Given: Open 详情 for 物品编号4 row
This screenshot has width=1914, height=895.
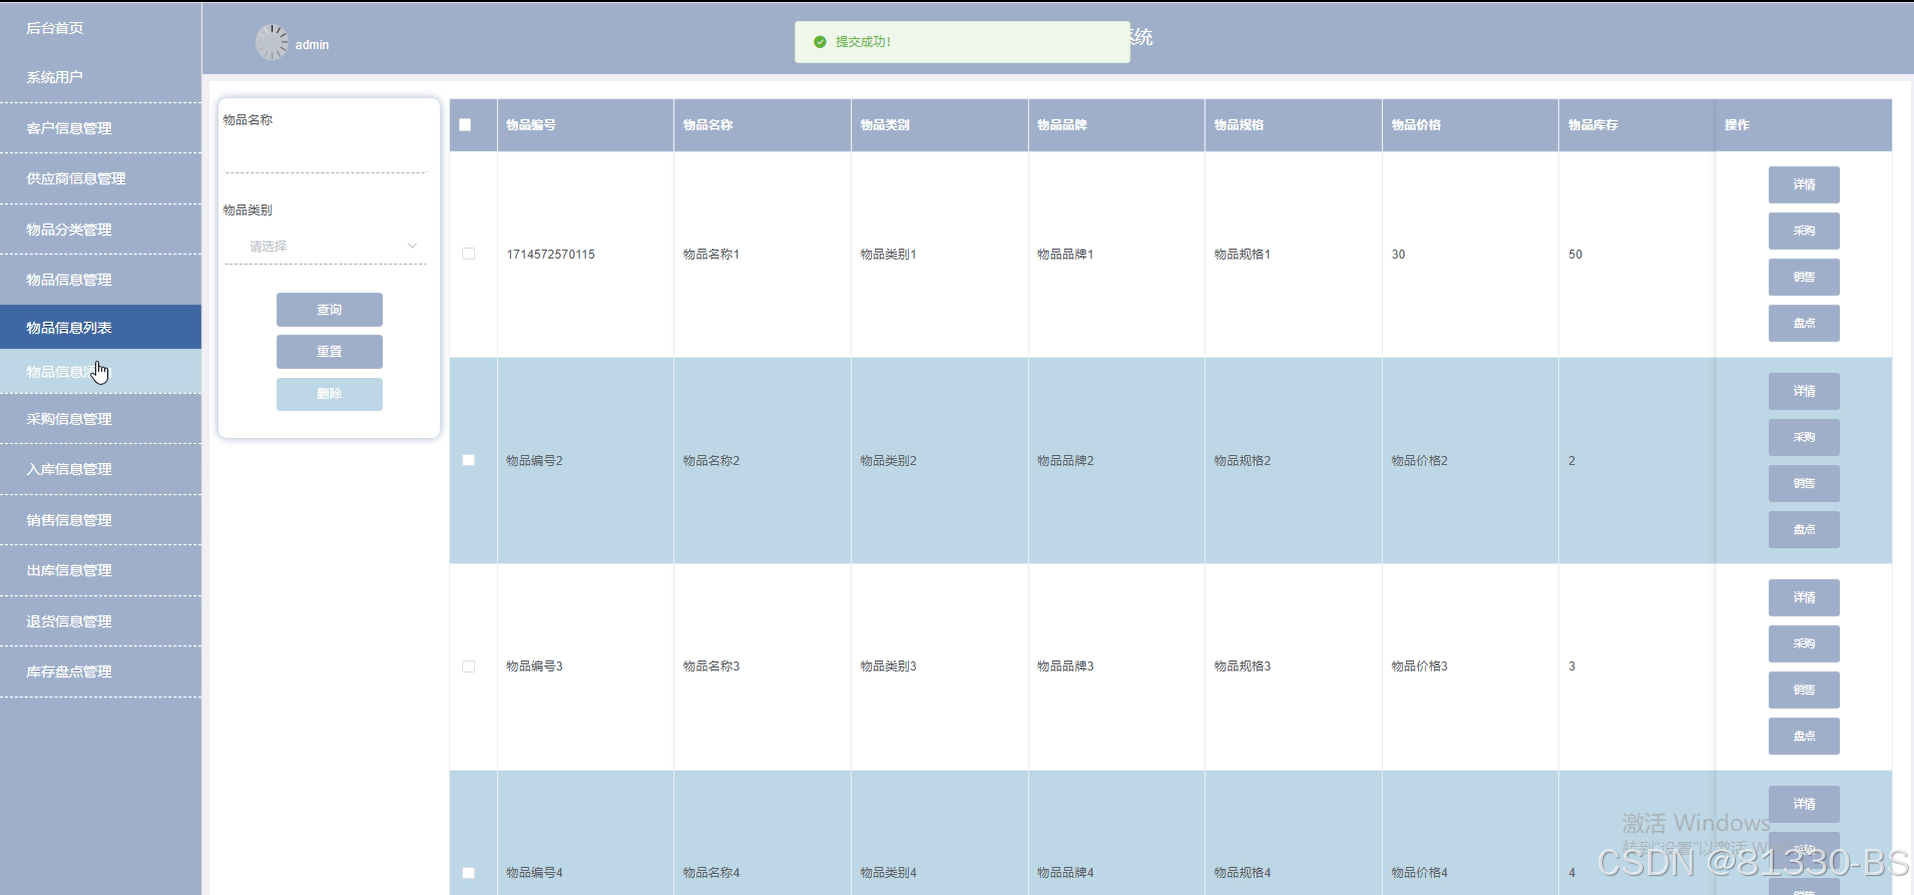Looking at the screenshot, I should pyautogui.click(x=1803, y=804).
